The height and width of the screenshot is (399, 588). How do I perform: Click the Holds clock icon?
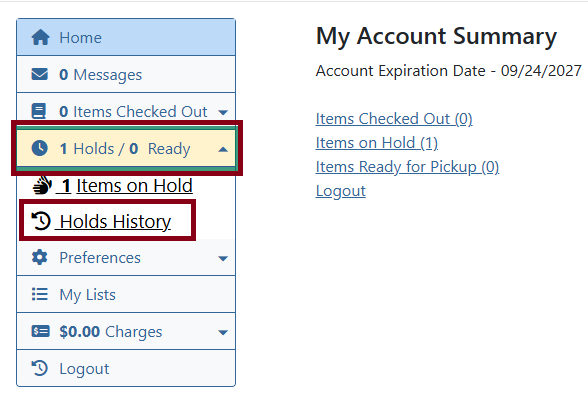39,148
